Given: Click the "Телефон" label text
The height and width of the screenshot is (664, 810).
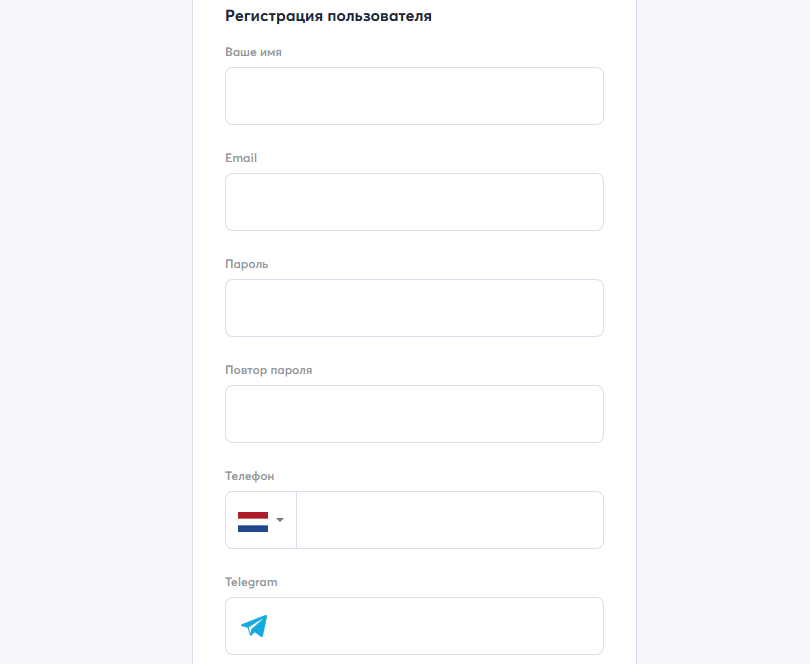Looking at the screenshot, I should click(250, 476).
